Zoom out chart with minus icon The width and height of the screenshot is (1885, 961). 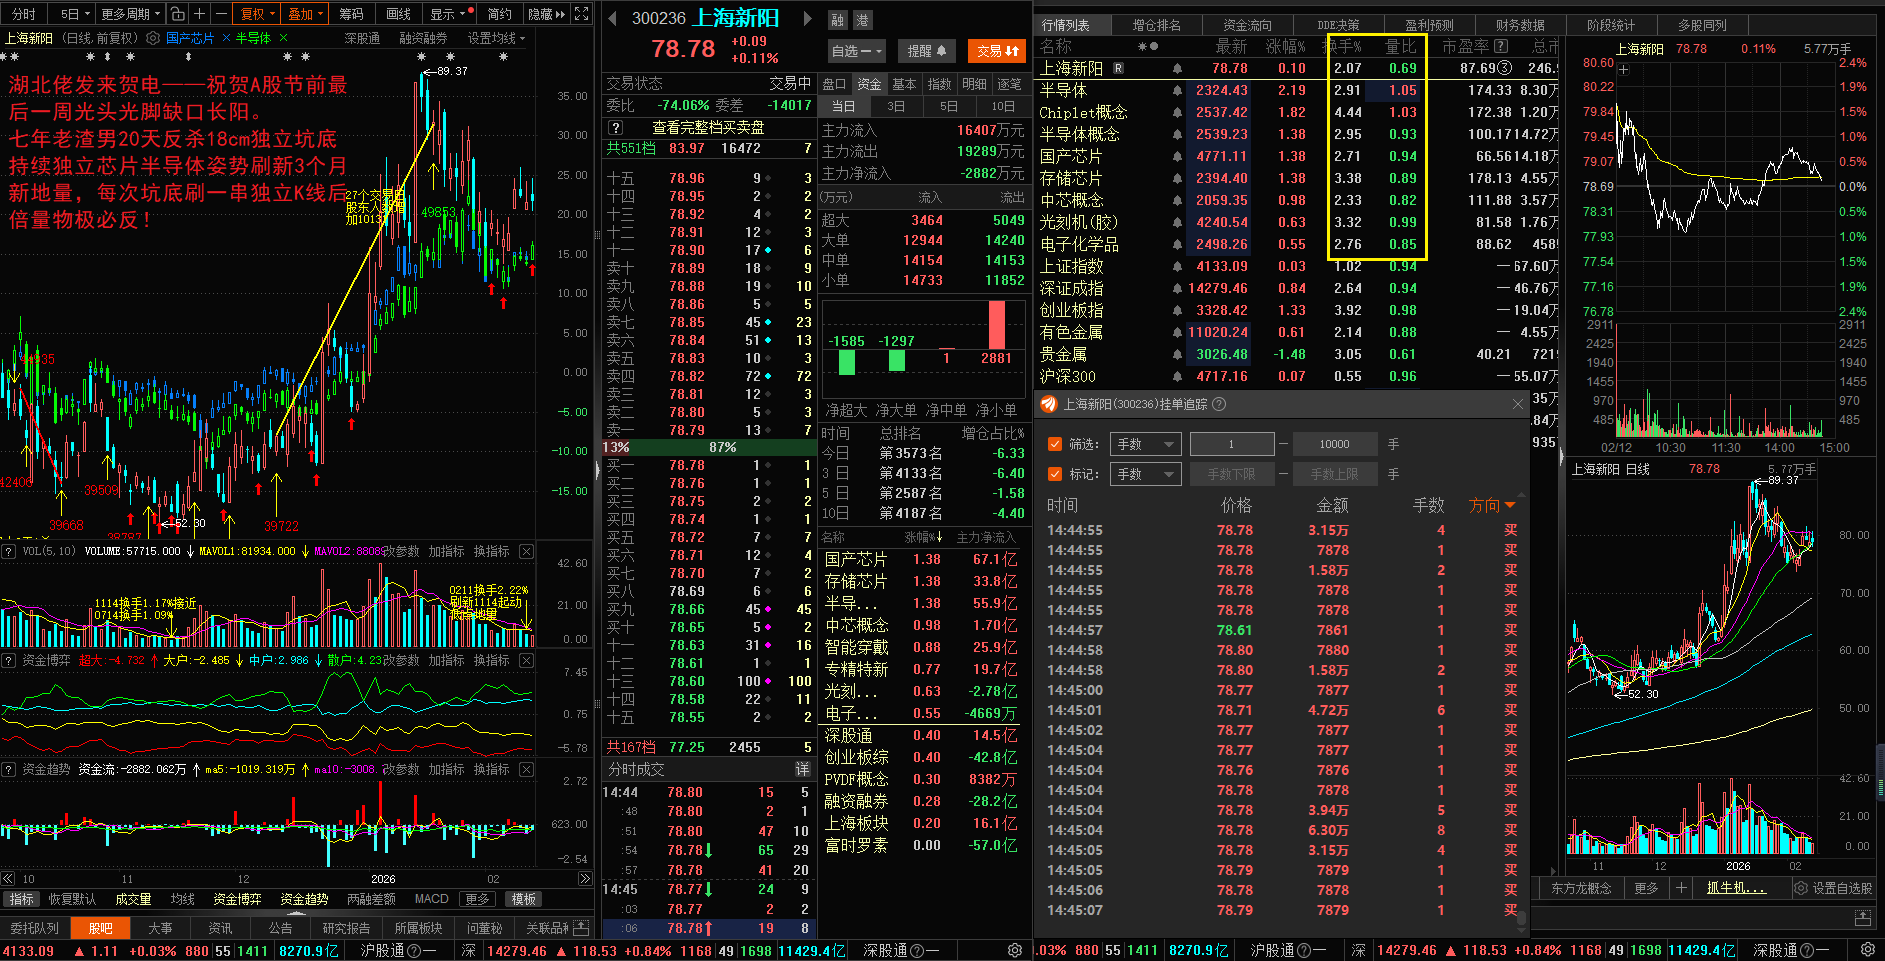click(219, 14)
